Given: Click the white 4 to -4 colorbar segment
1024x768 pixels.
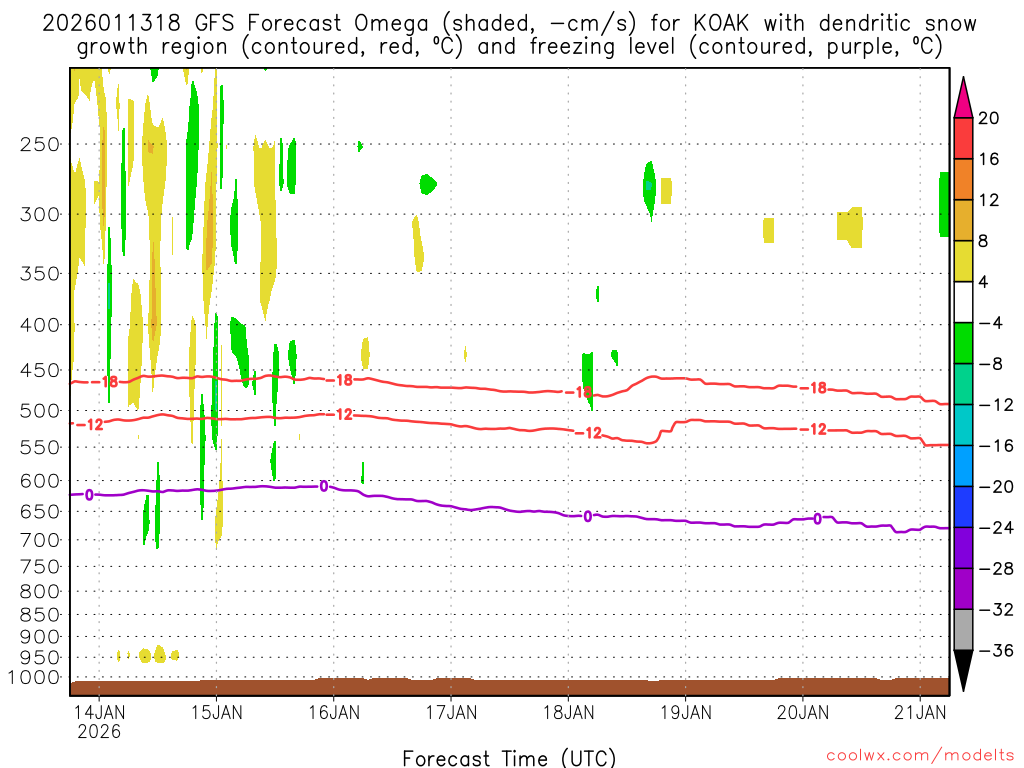Looking at the screenshot, I should [963, 302].
